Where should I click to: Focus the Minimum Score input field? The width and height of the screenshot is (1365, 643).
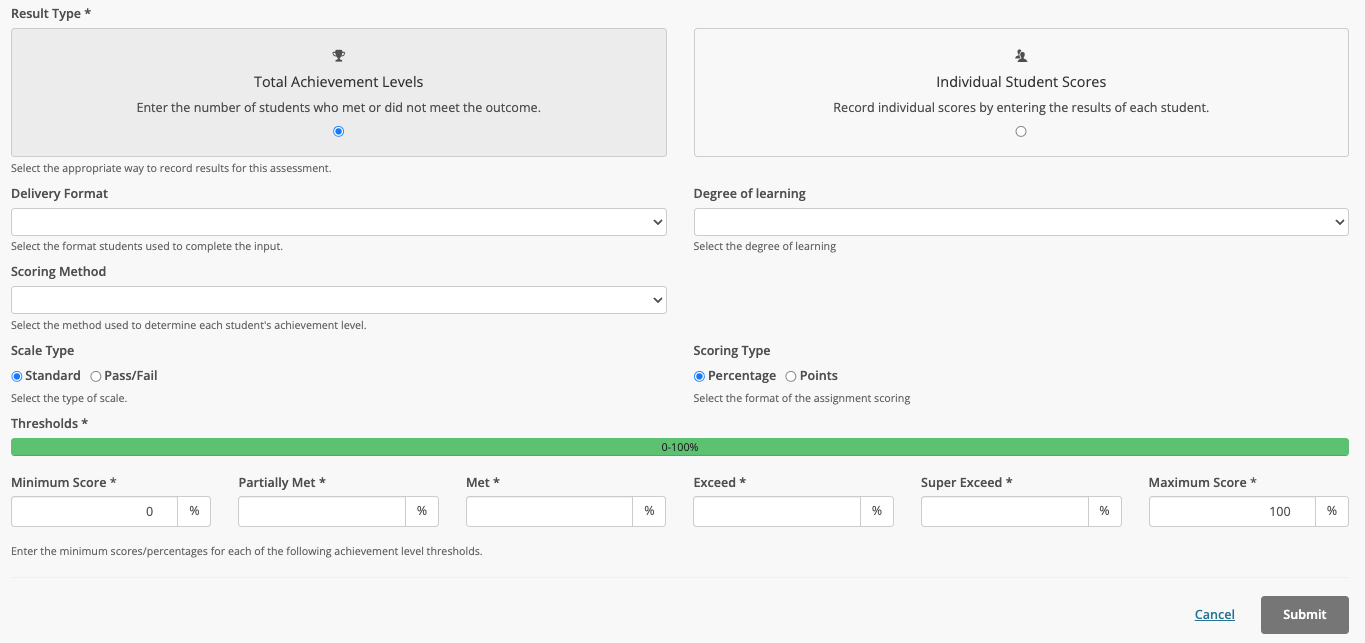[95, 511]
